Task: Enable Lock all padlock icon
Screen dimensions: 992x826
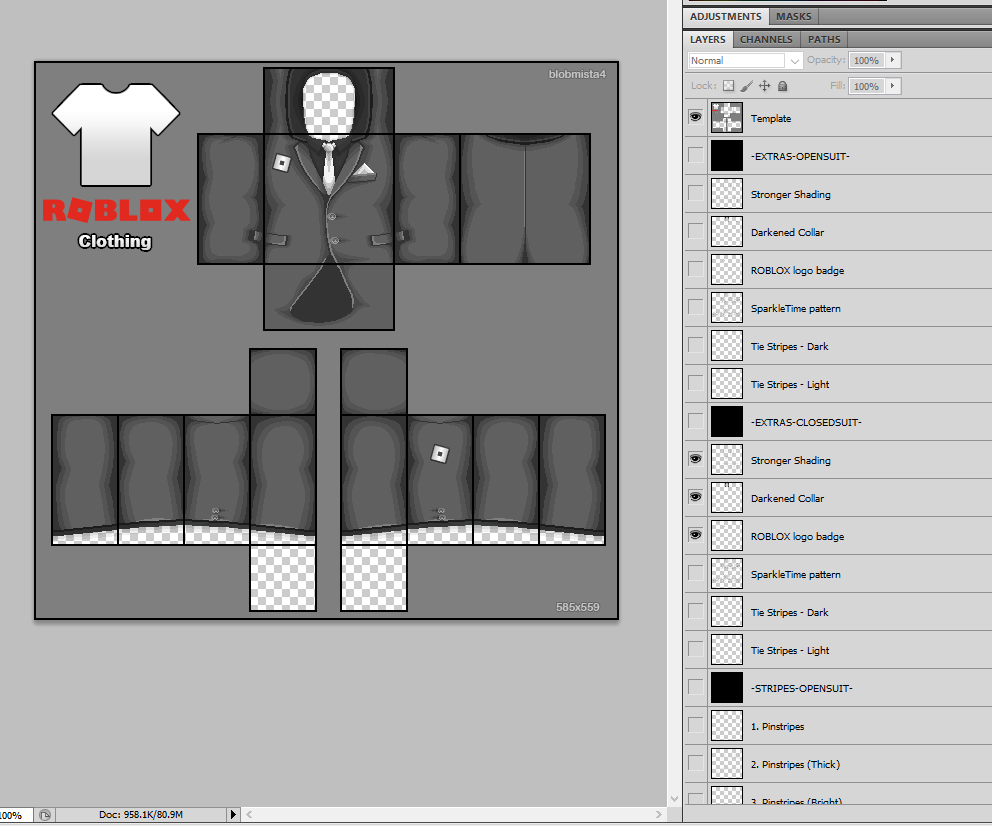Action: [783, 86]
